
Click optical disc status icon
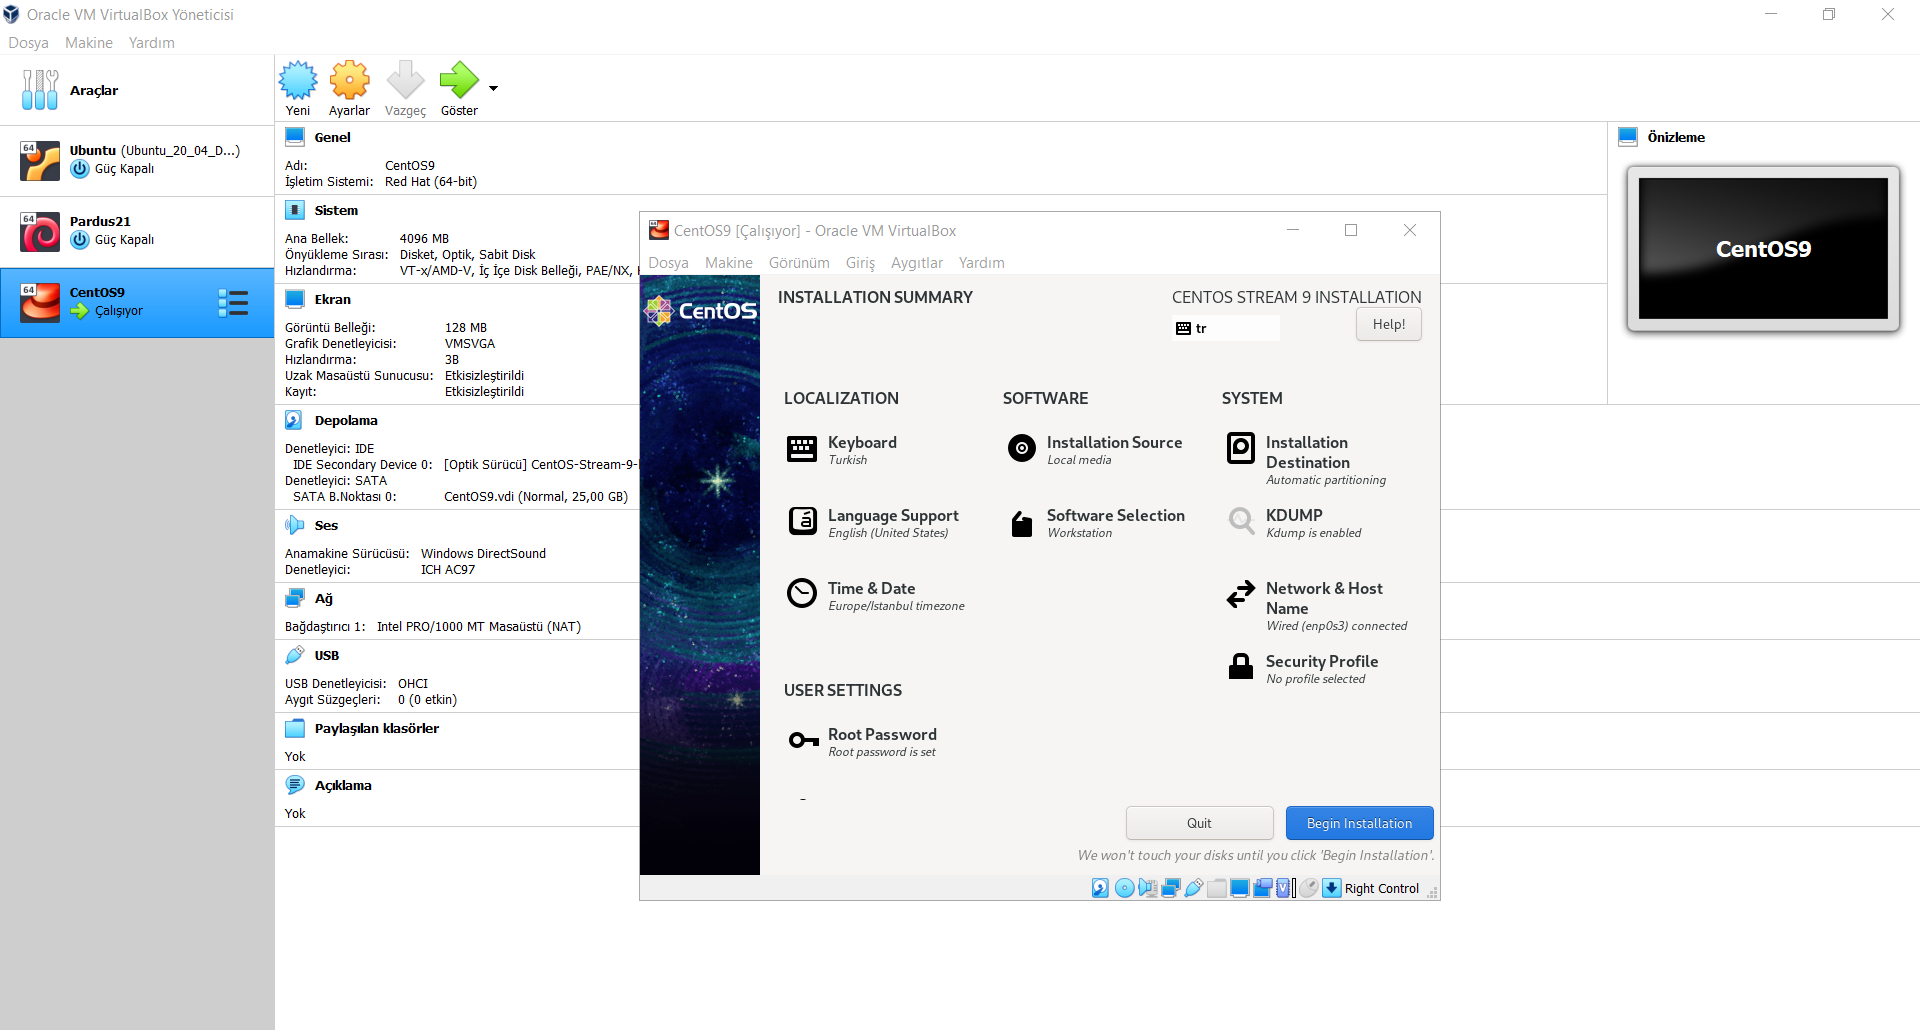pos(1124,888)
